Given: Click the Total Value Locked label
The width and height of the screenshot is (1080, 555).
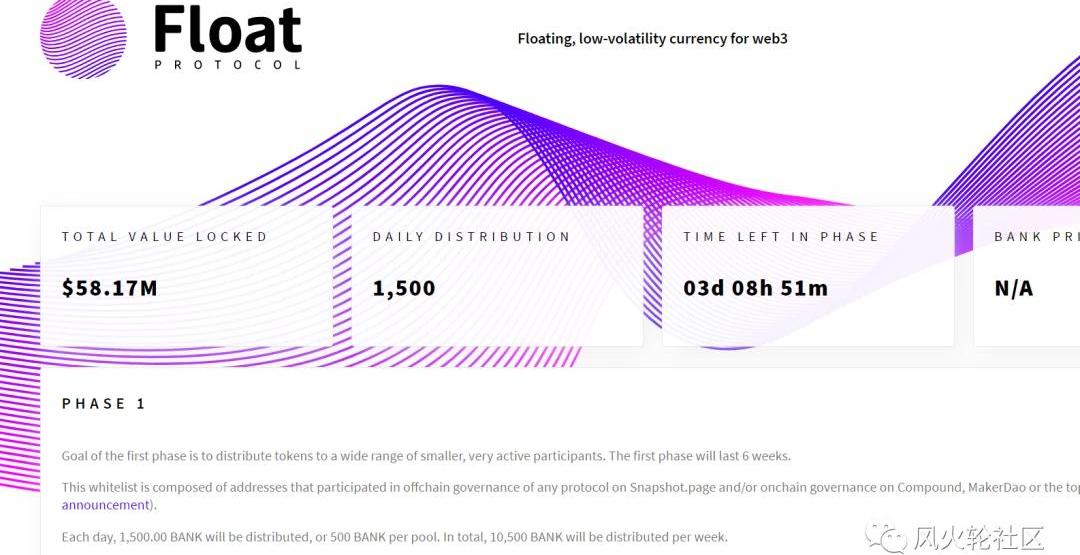Looking at the screenshot, I should (x=165, y=237).
